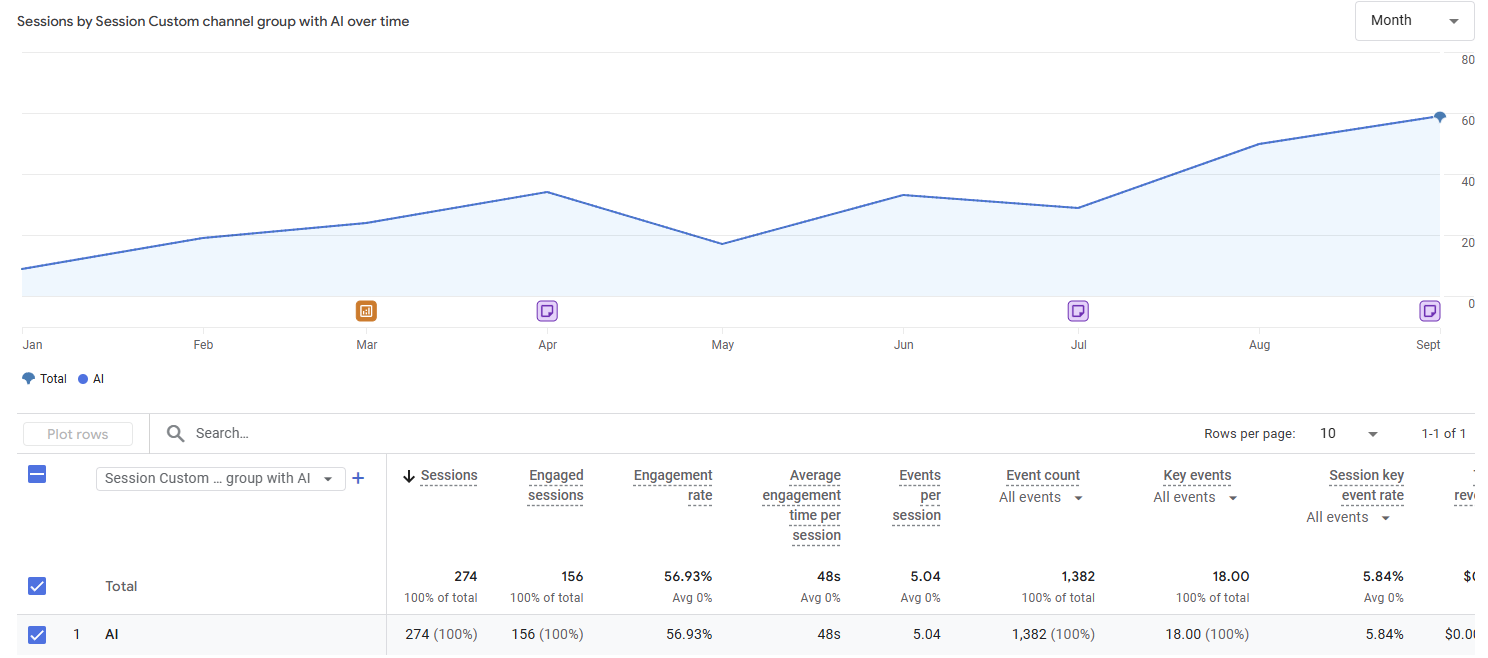
Task: Sort table by Engagement rate column
Action: (x=673, y=485)
